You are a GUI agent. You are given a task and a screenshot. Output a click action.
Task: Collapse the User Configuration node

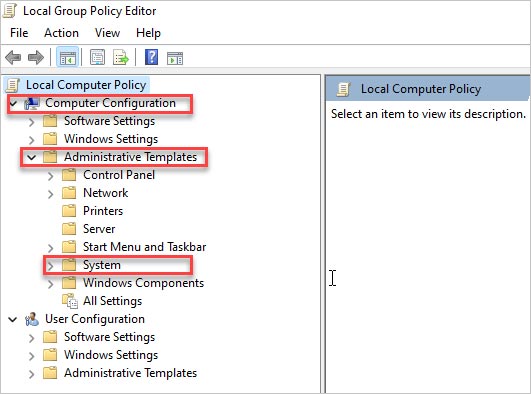point(13,319)
